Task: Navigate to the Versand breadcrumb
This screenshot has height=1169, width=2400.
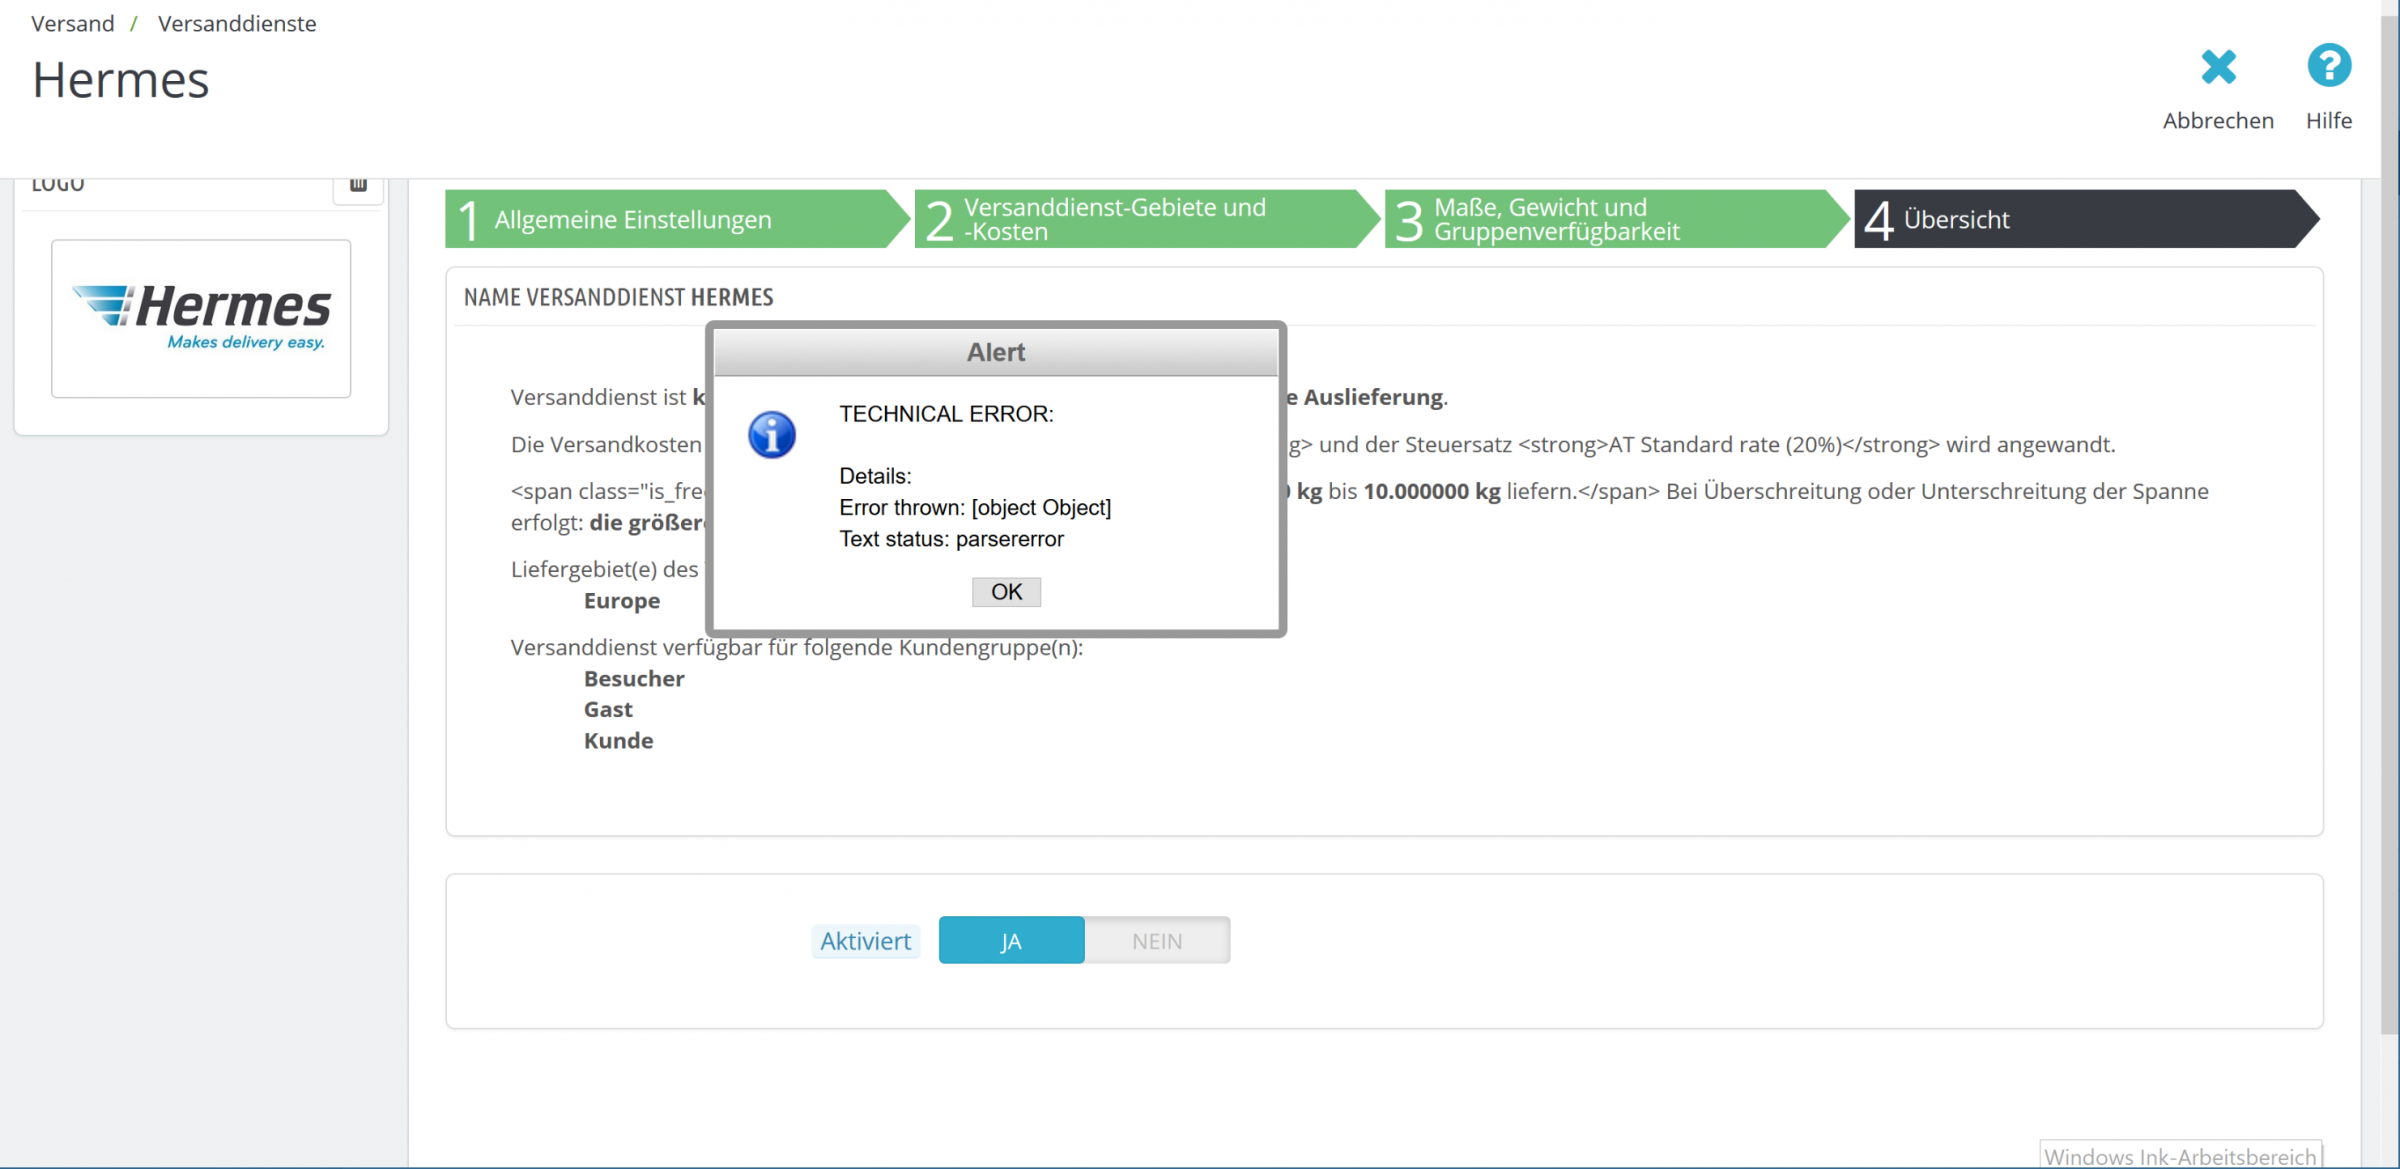Action: click(73, 23)
